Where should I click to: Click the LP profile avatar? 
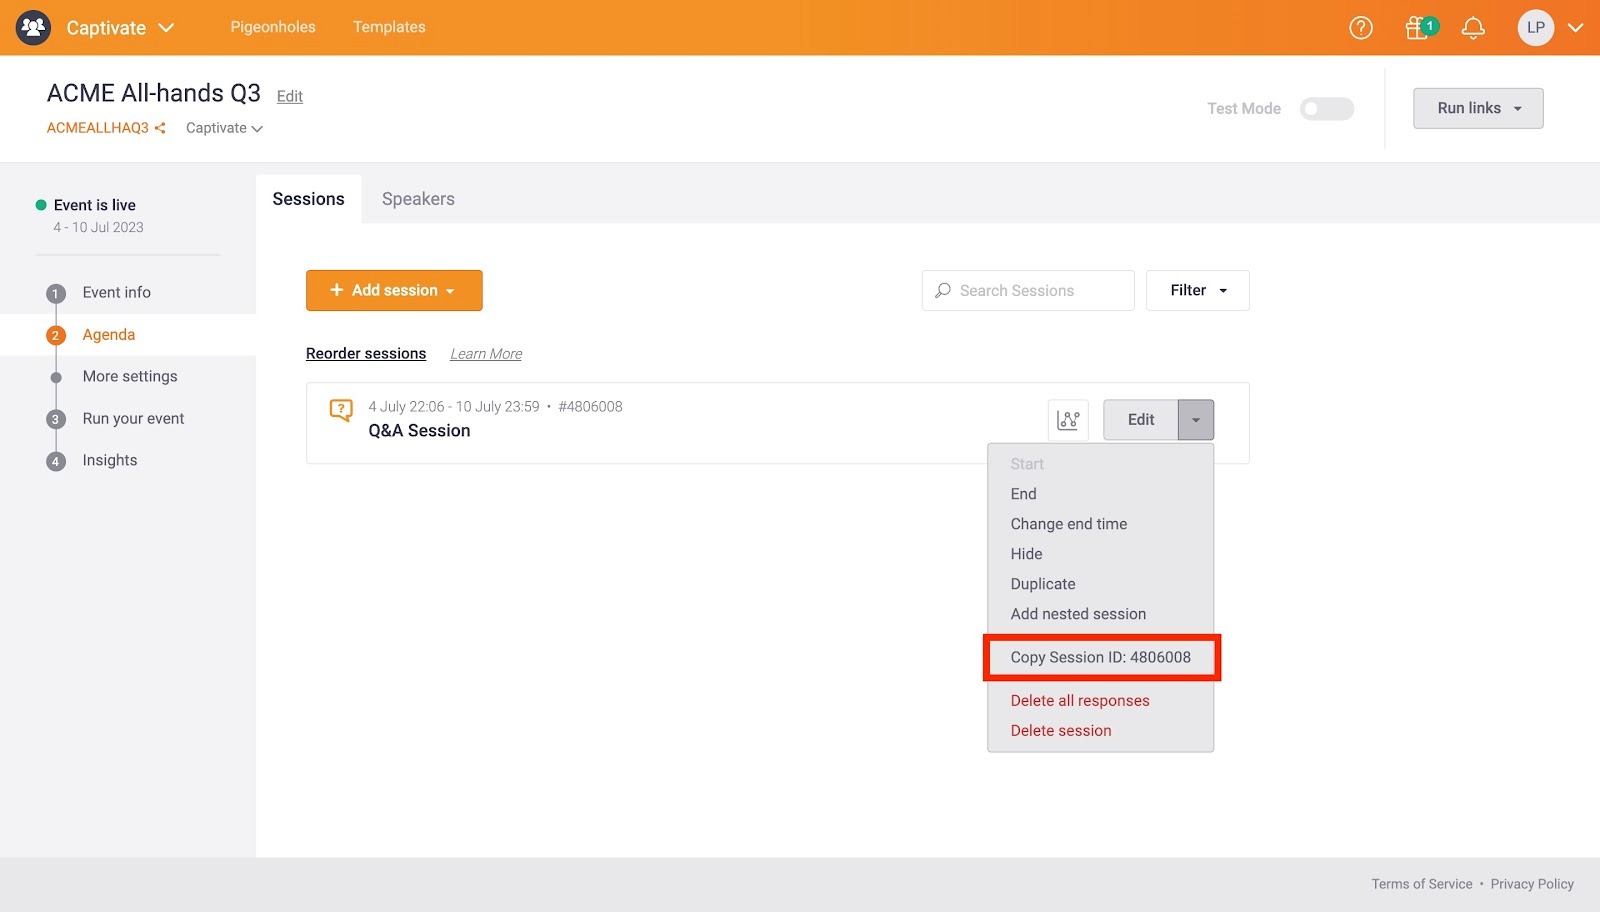click(x=1535, y=28)
